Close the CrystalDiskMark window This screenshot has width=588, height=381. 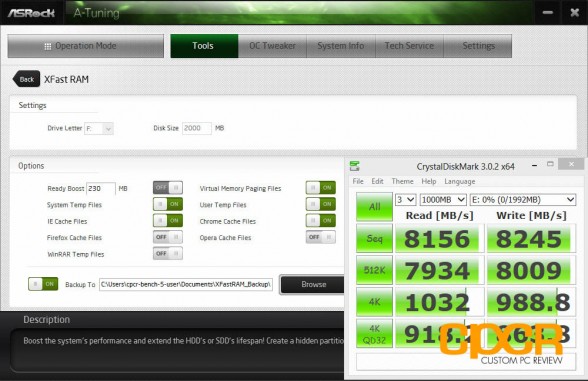[571, 164]
